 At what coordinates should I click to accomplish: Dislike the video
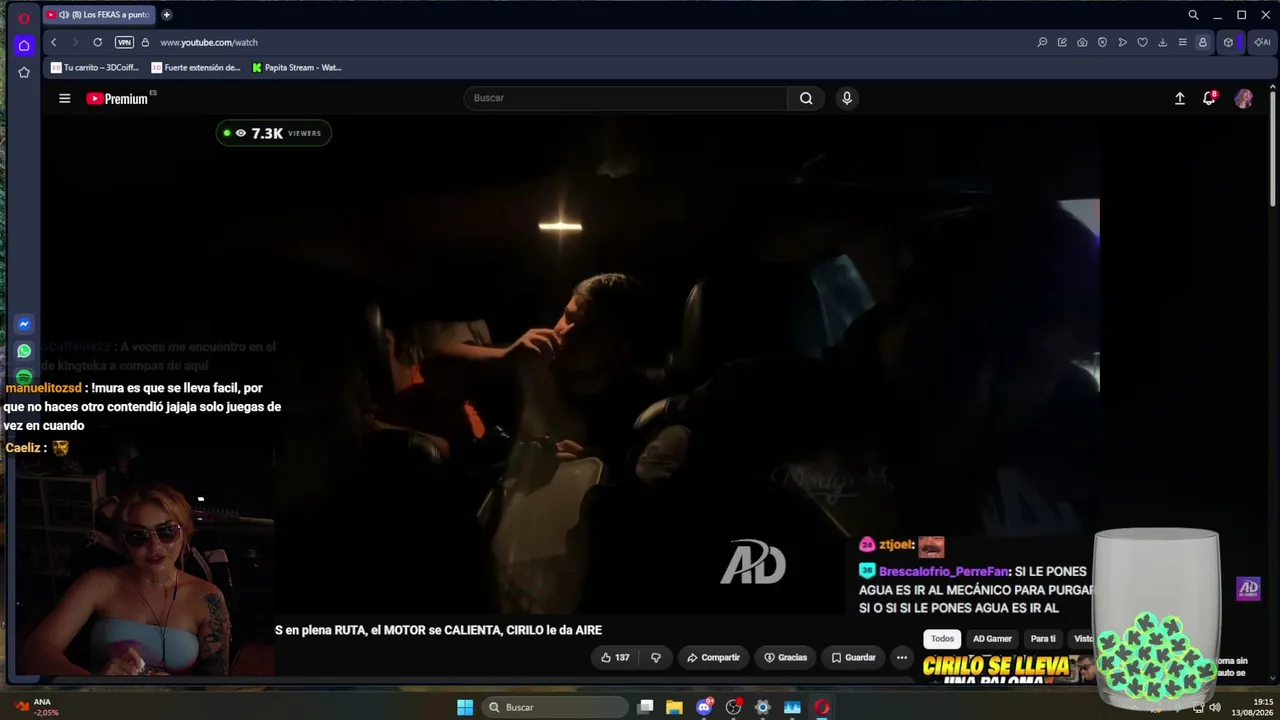[656, 657]
